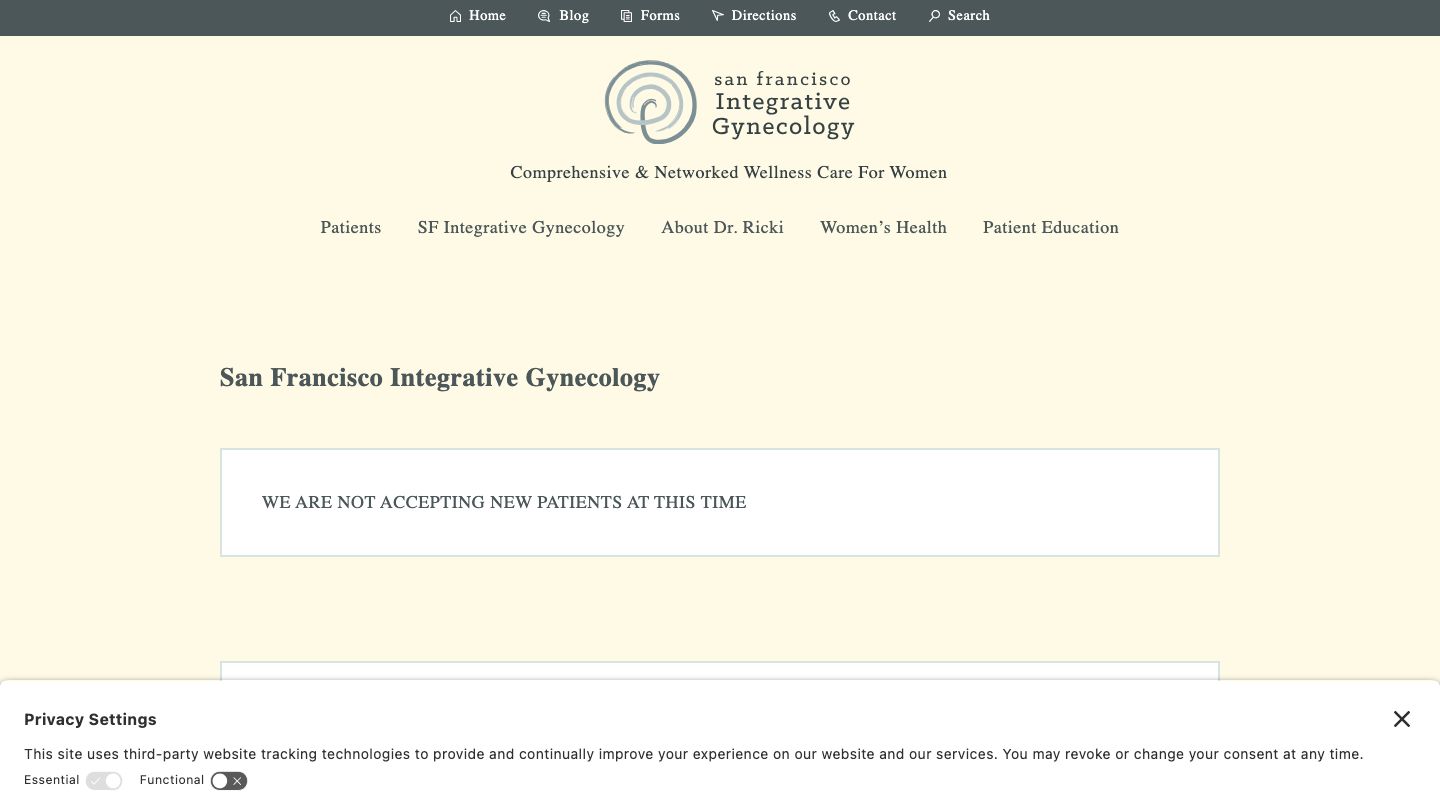Open the SF Integrative Gynecology menu
This screenshot has width=1440, height=810.
point(521,228)
